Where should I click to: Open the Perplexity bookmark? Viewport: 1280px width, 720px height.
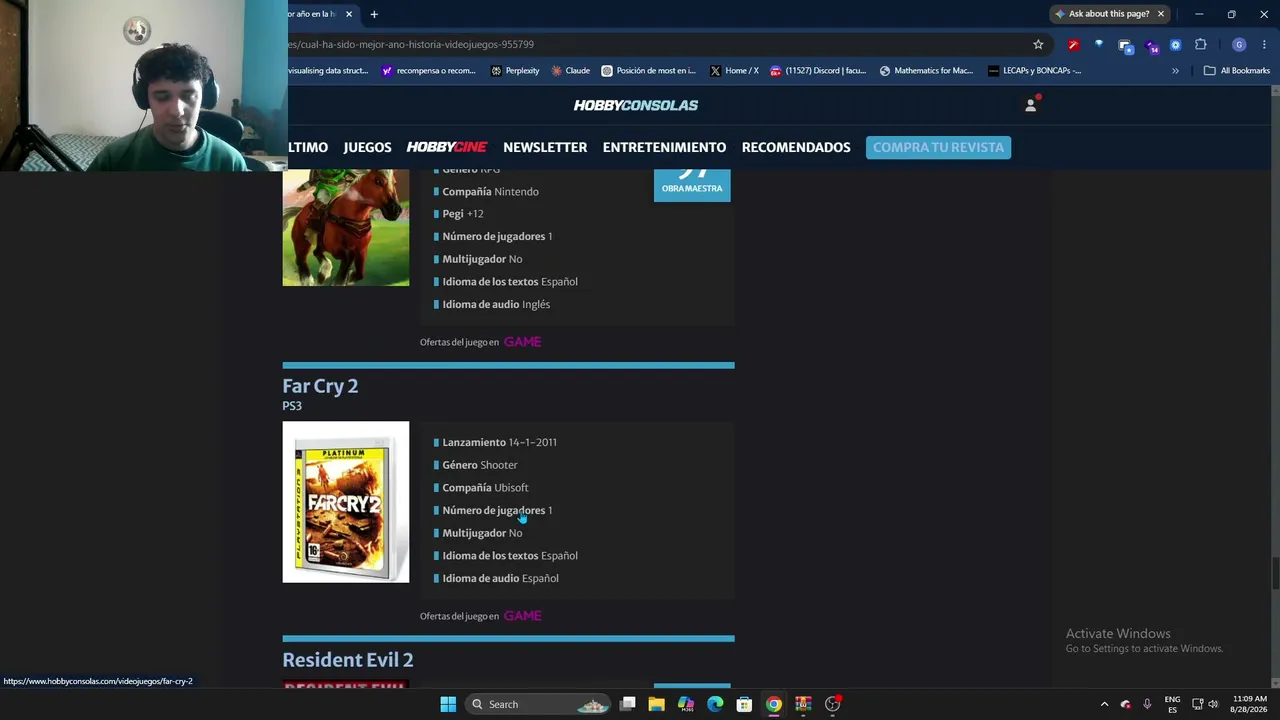click(515, 71)
